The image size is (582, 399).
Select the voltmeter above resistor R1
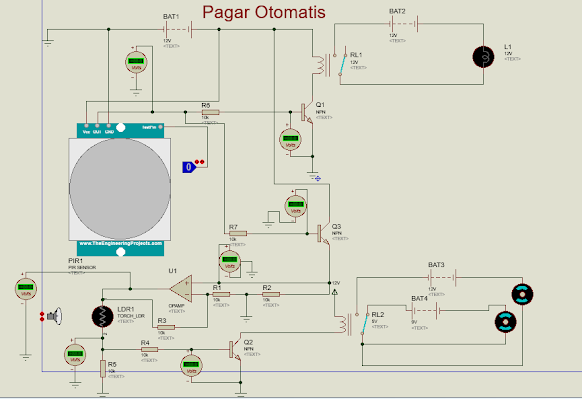coord(230,261)
